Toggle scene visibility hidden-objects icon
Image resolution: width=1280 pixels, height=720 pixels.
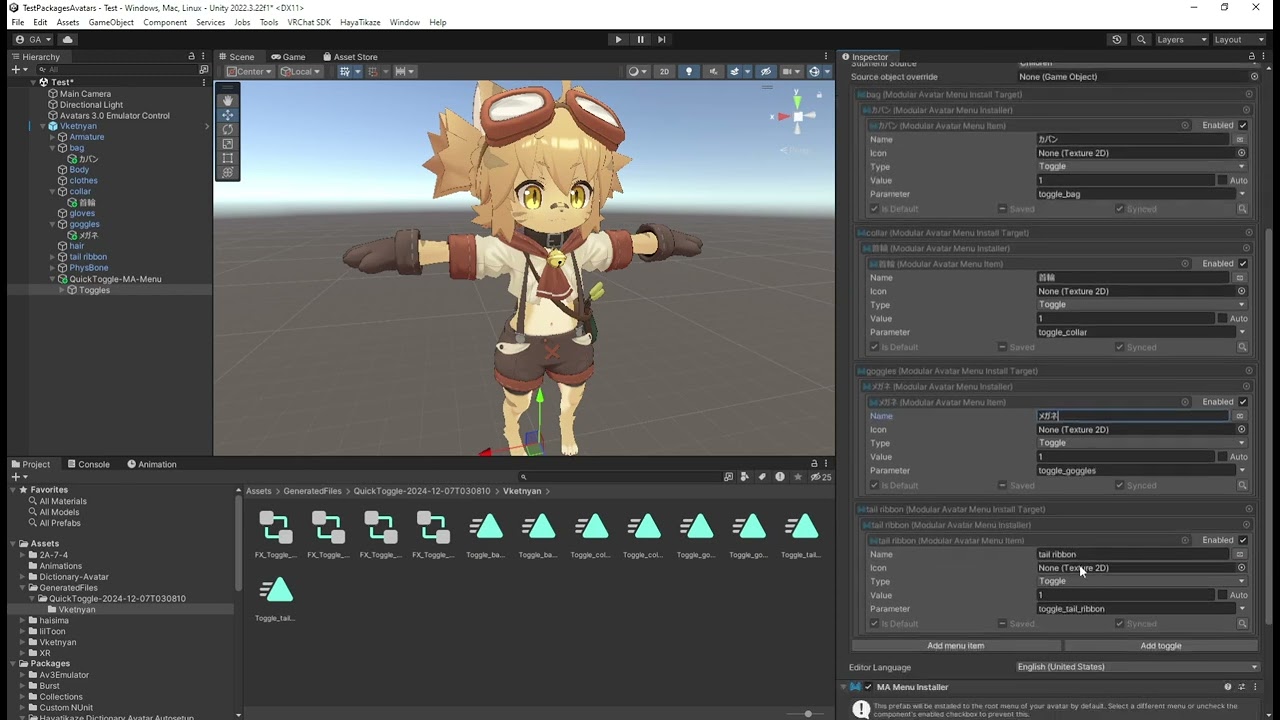click(766, 72)
